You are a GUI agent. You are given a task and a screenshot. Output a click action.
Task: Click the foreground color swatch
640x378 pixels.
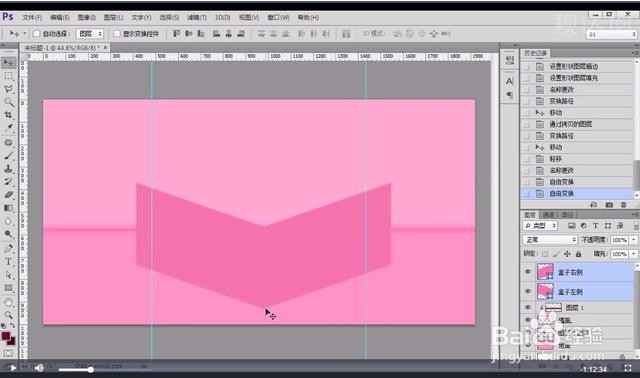coord(6,336)
